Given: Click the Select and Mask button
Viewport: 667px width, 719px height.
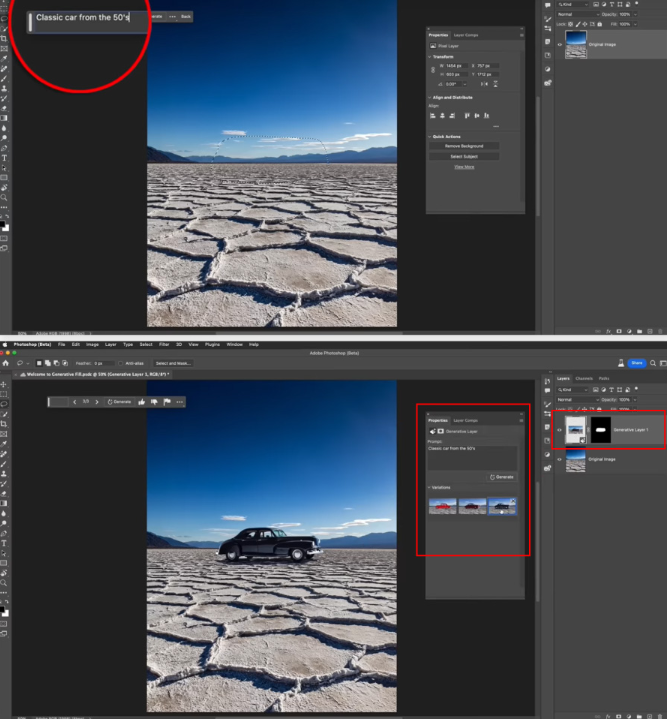Looking at the screenshot, I should coord(173,363).
